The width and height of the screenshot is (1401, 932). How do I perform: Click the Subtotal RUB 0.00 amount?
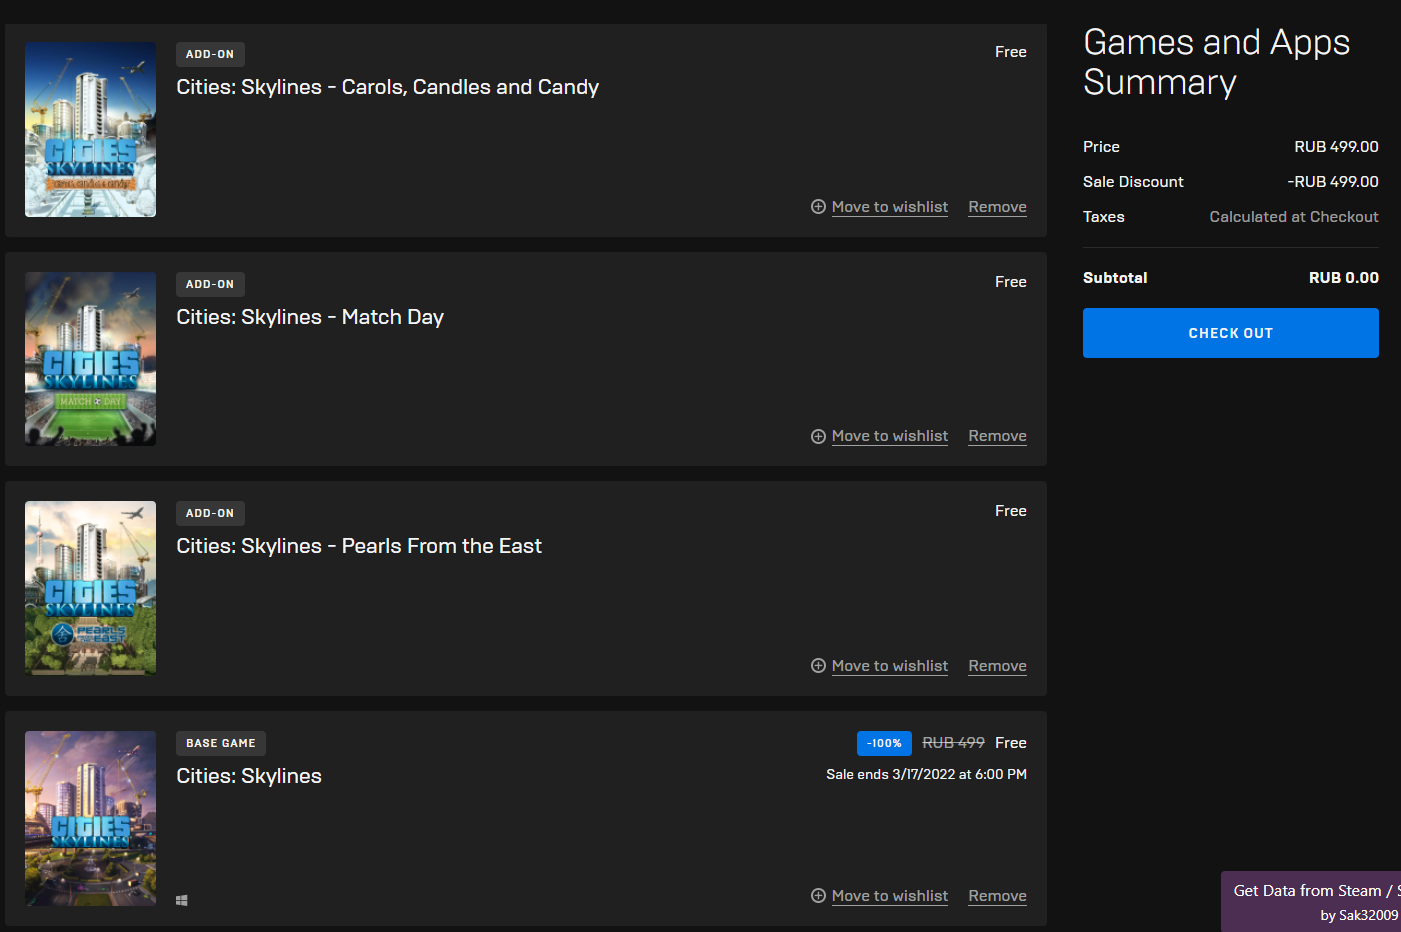point(1343,278)
